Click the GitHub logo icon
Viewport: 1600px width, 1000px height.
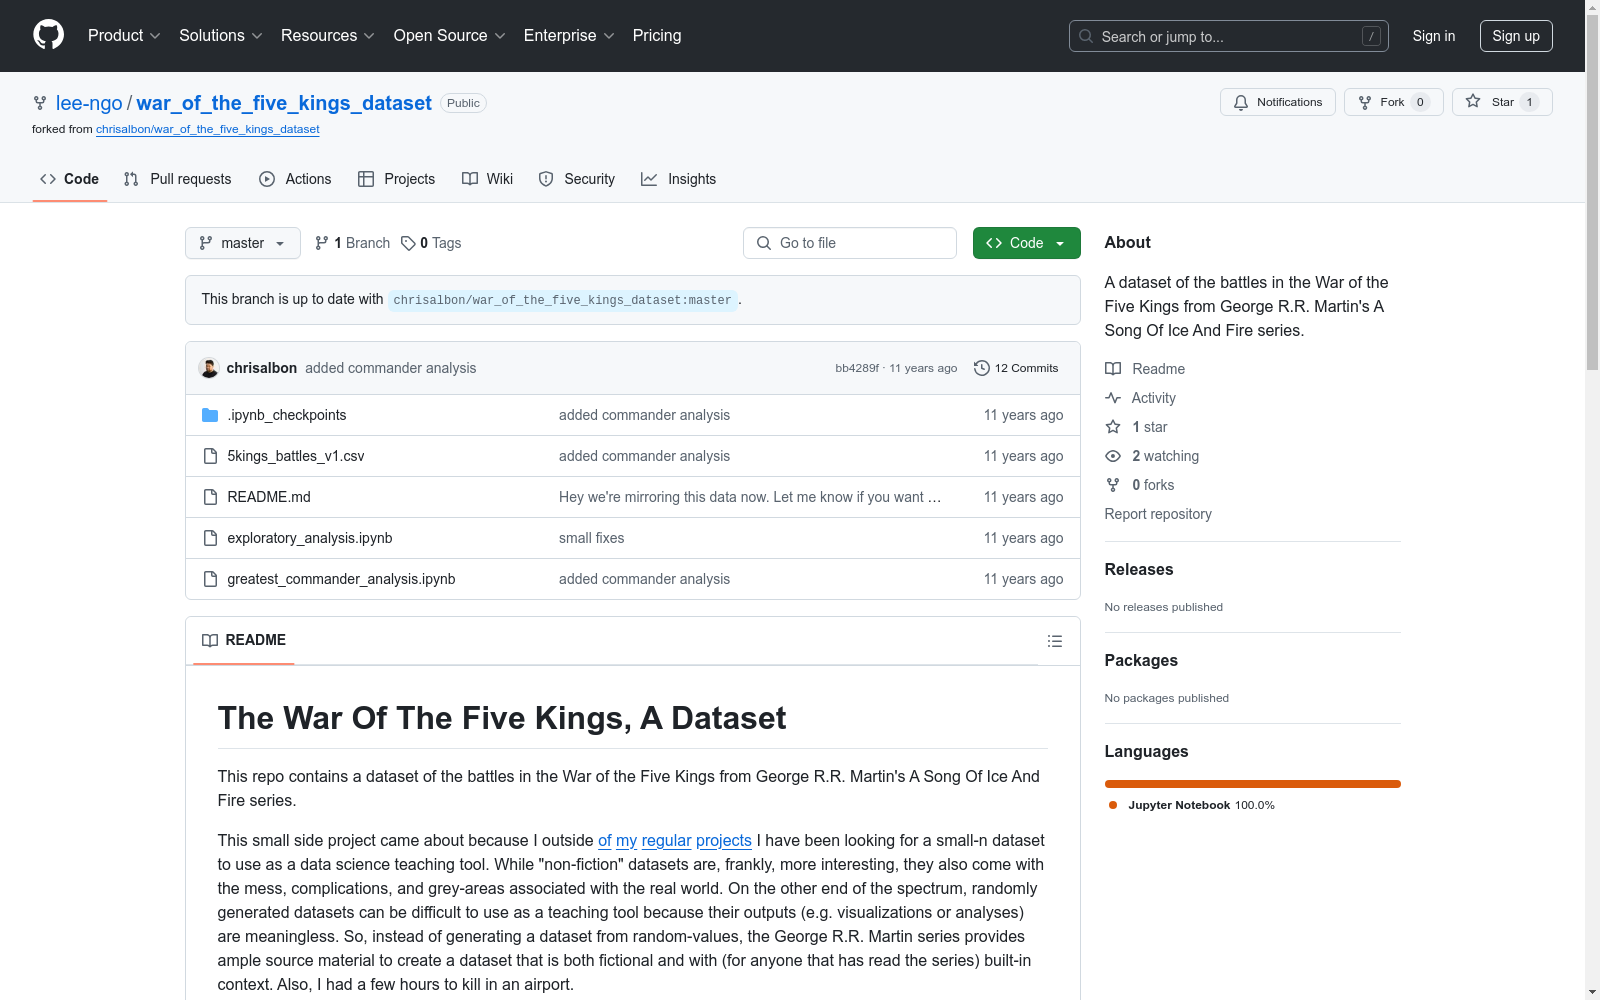click(48, 35)
